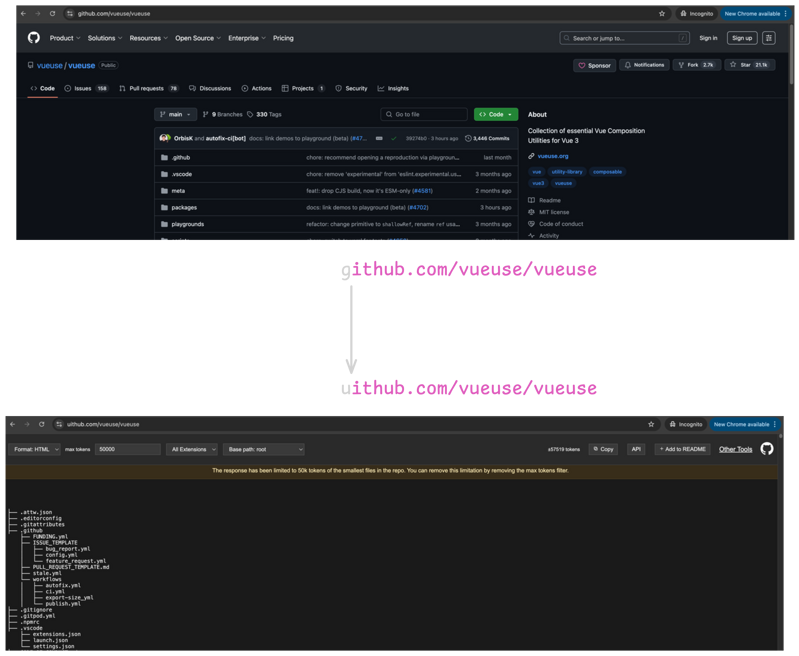Sponsor the vueuse project
Screen dimensions: 799x656
(x=594, y=65)
